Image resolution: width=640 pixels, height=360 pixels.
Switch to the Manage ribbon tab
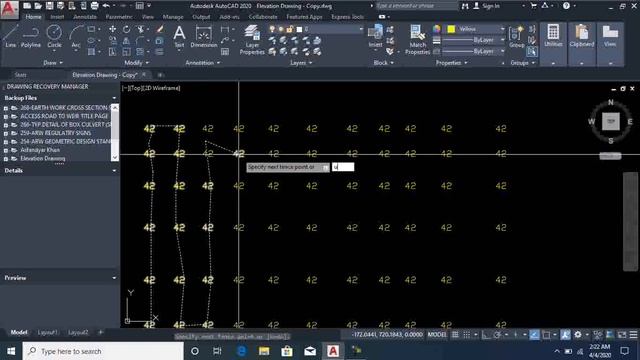[173, 17]
